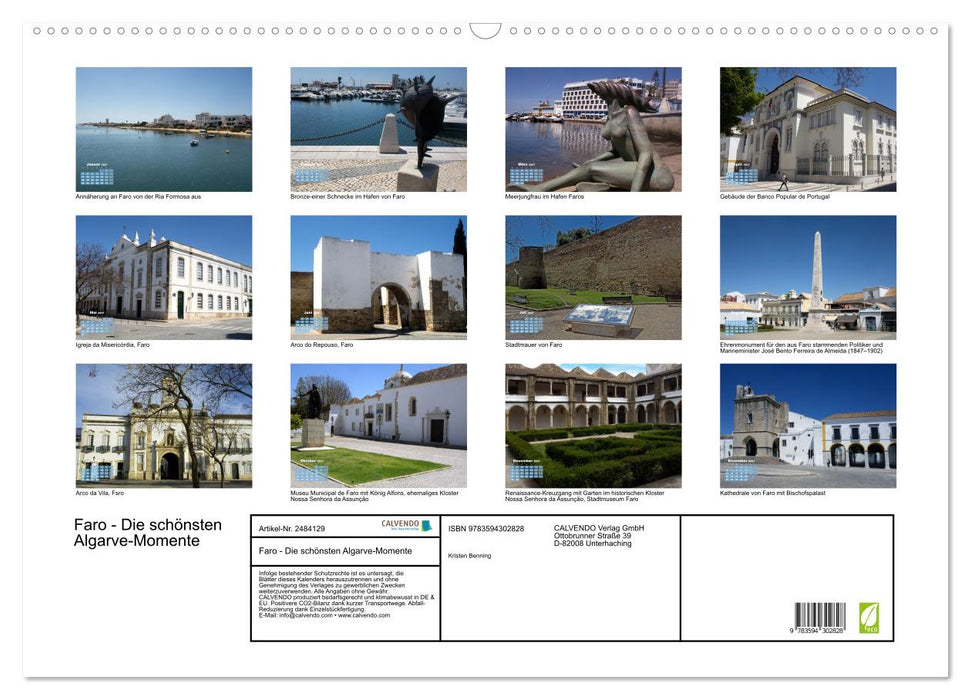Select the mermaid statue harbor photo
971x700 pixels.
593,129
